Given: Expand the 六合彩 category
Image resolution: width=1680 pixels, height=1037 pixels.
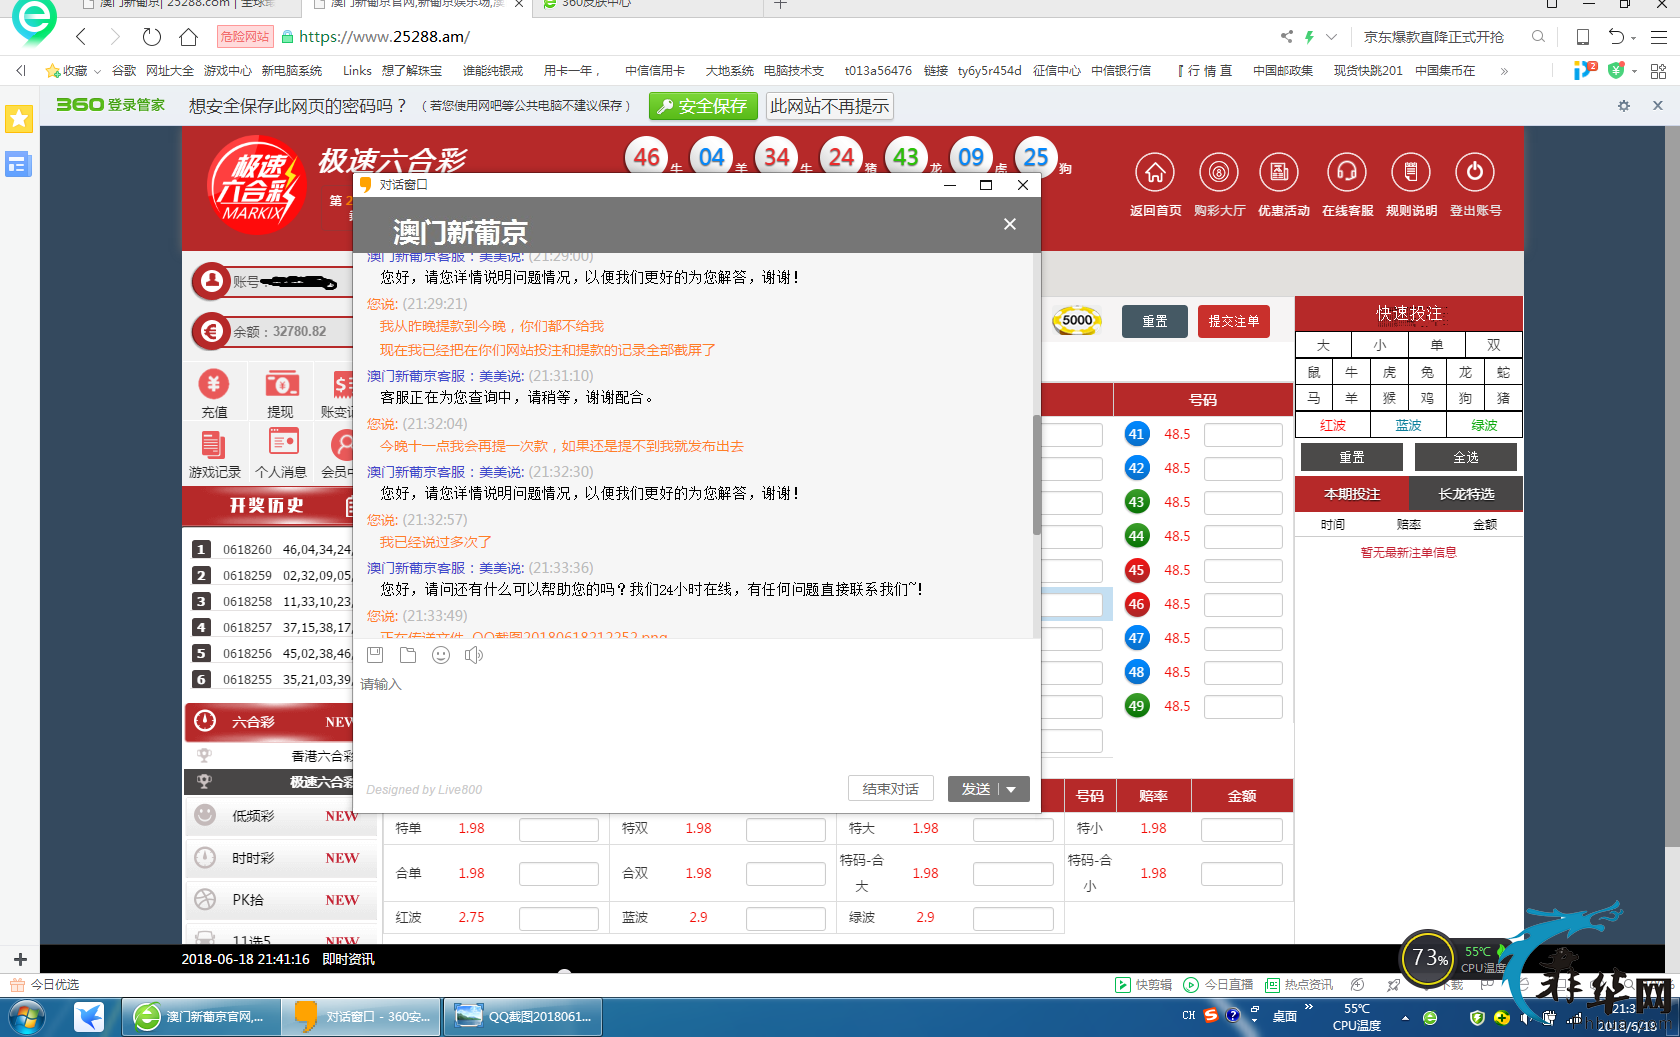Looking at the screenshot, I should [270, 722].
